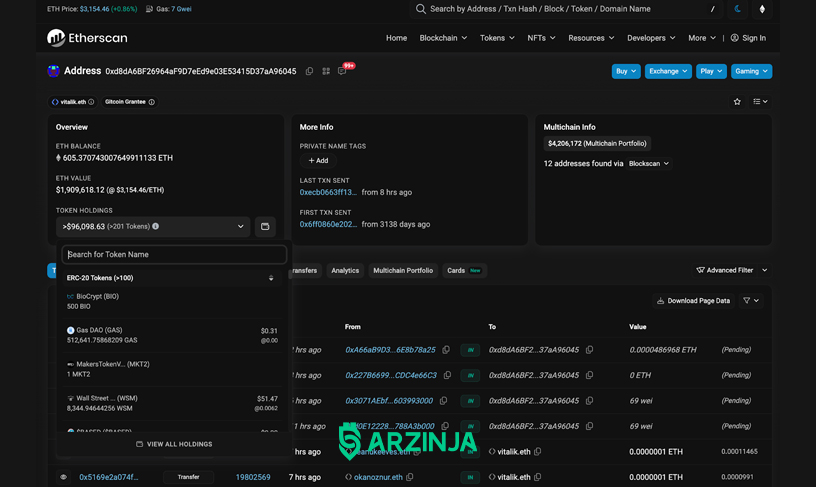
Task: Select Gas DAO (GAS) token
Action: (172, 335)
